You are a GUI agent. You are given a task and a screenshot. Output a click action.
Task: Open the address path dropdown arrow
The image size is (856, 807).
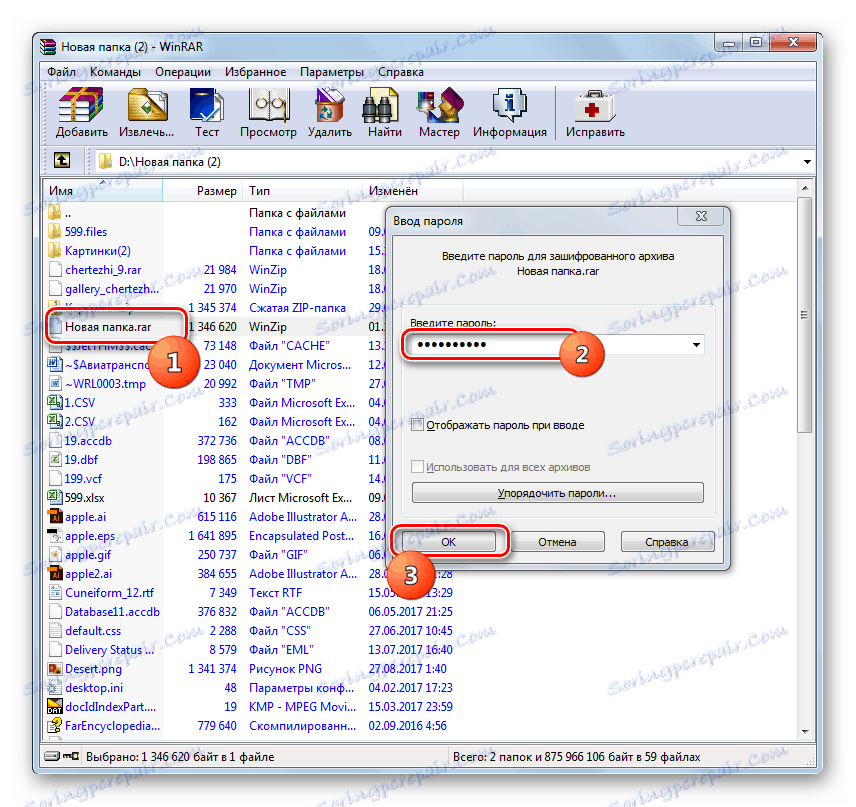coord(807,162)
